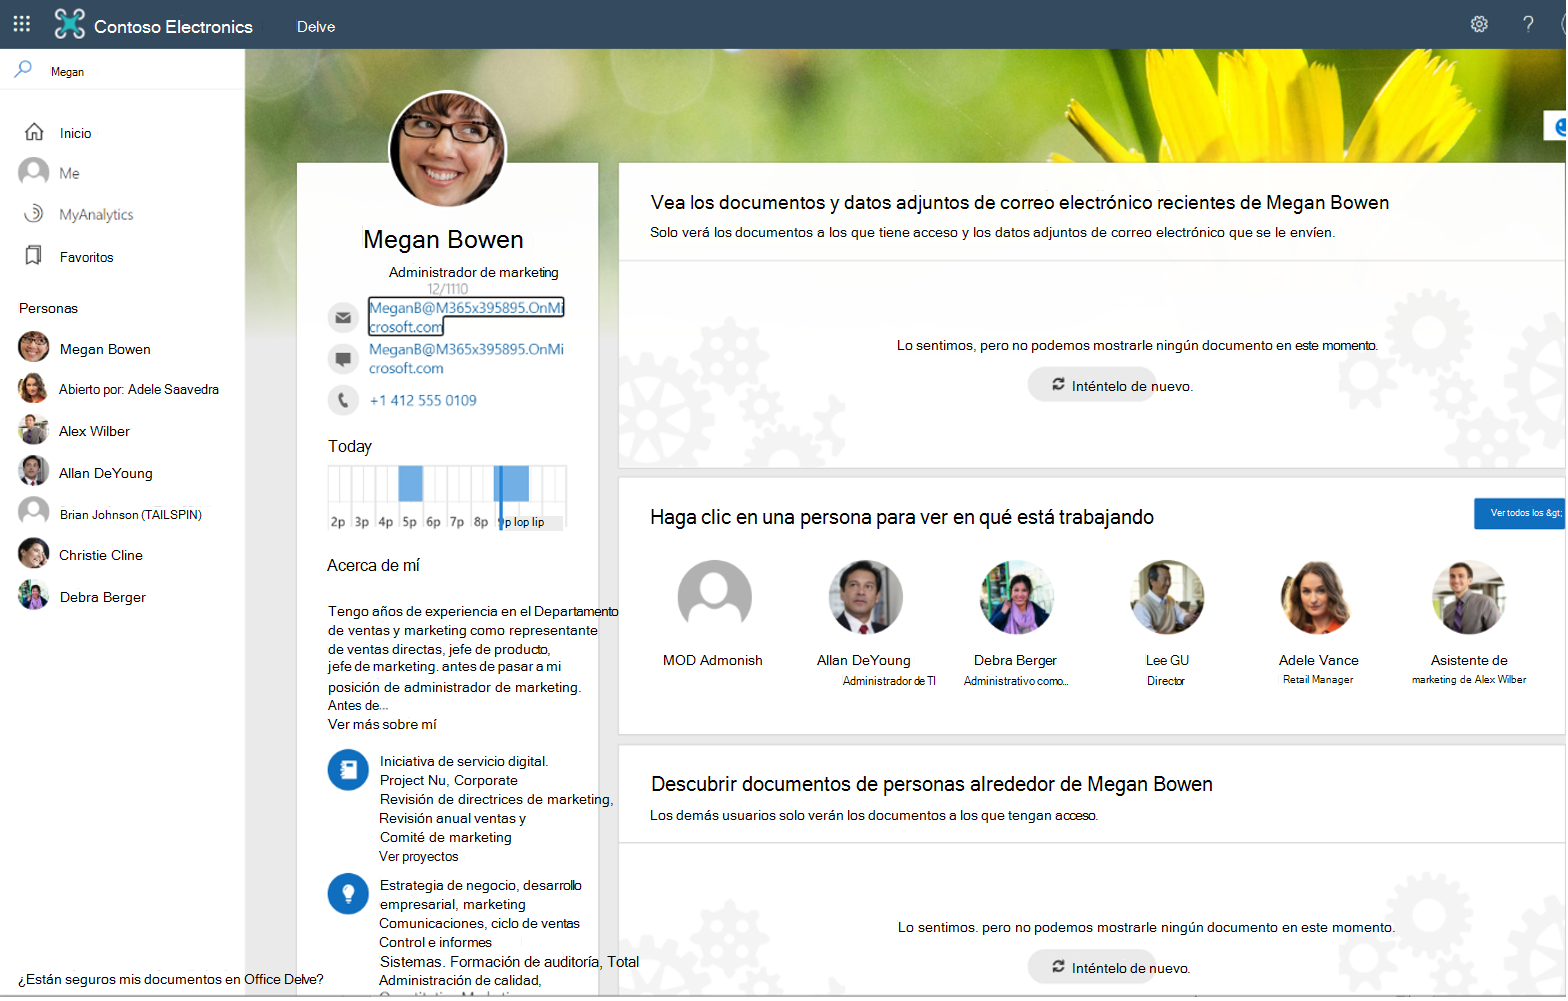Click the projects notebook icon
1568x1001 pixels.
(348, 770)
